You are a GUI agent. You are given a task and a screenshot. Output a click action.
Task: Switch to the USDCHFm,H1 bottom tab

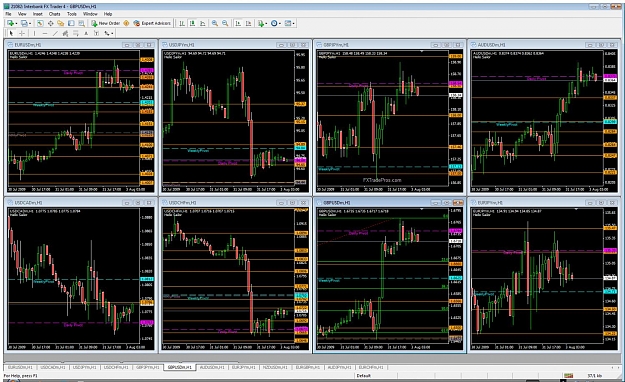116,367
